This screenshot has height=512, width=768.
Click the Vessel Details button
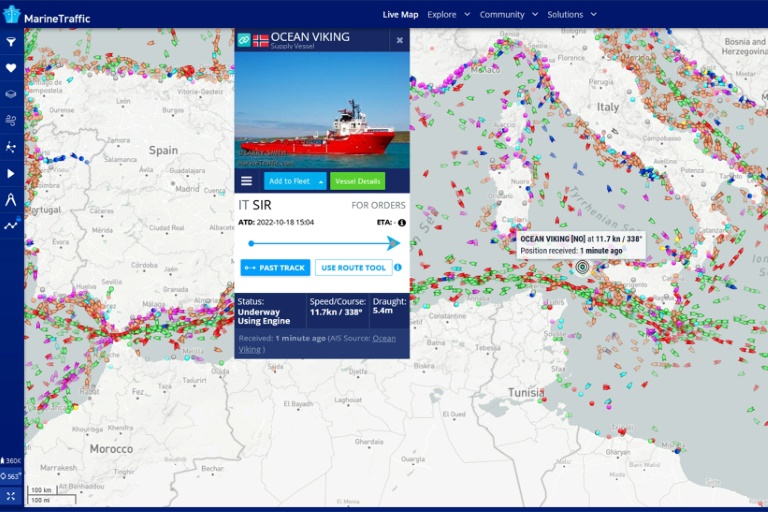pyautogui.click(x=357, y=181)
